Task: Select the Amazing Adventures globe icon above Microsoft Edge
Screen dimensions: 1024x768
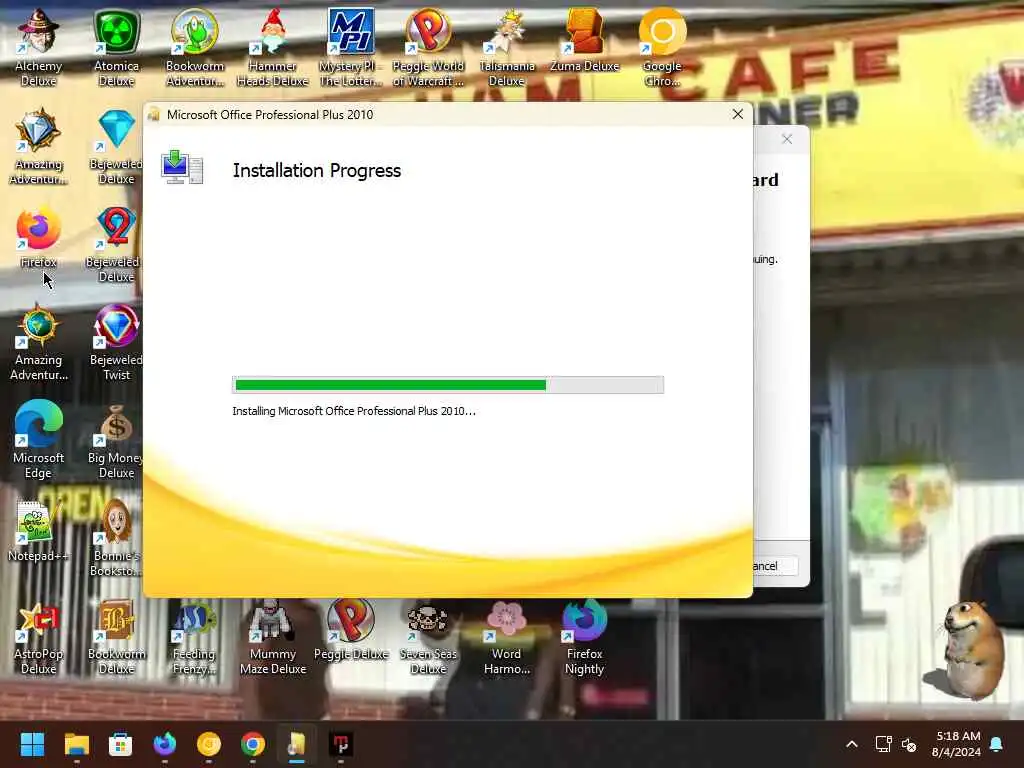Action: click(x=39, y=342)
